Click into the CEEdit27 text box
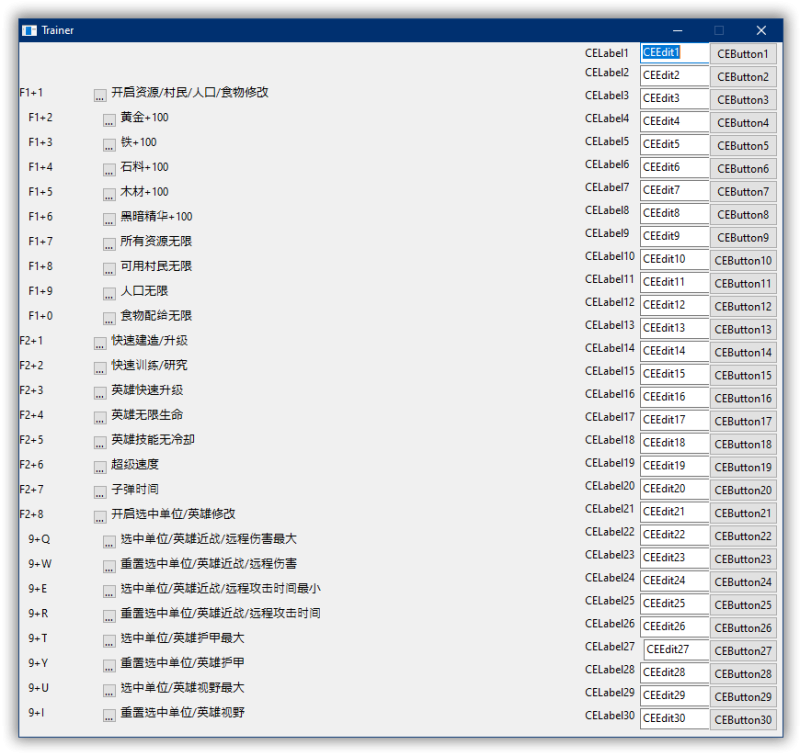The width and height of the screenshot is (800, 756). [677, 650]
